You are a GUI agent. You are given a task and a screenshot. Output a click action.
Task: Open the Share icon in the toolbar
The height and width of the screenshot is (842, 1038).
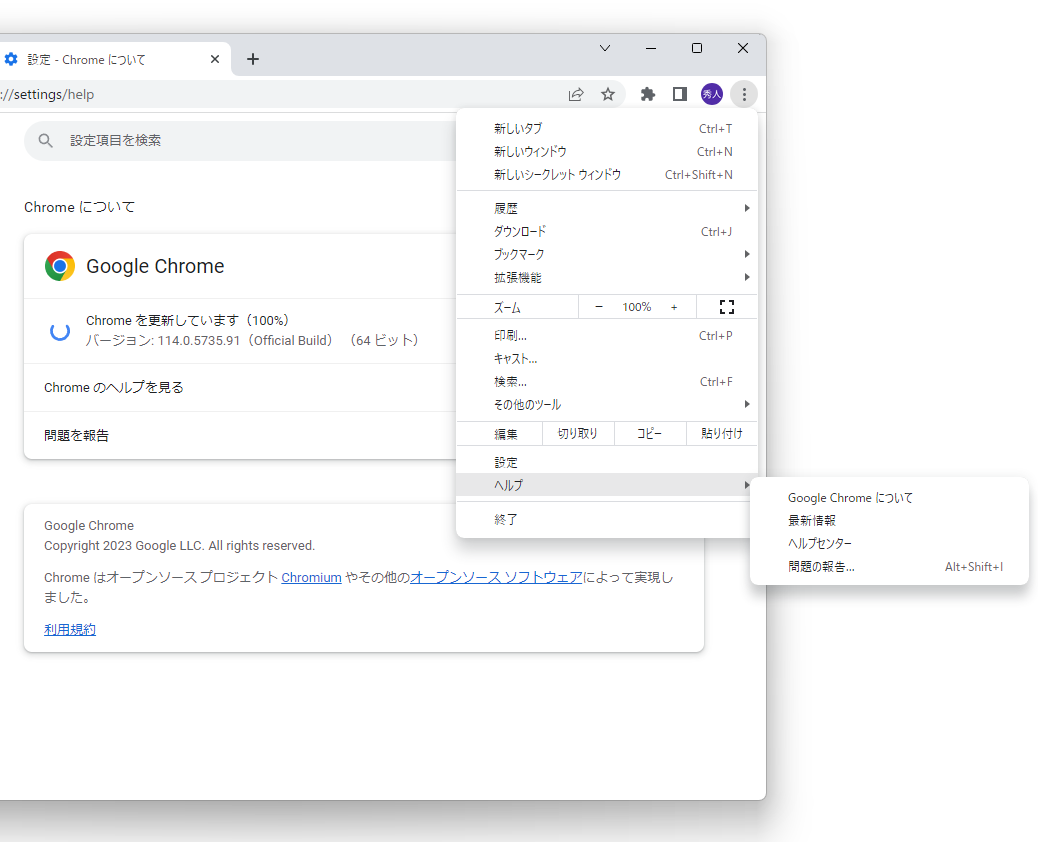click(x=577, y=94)
